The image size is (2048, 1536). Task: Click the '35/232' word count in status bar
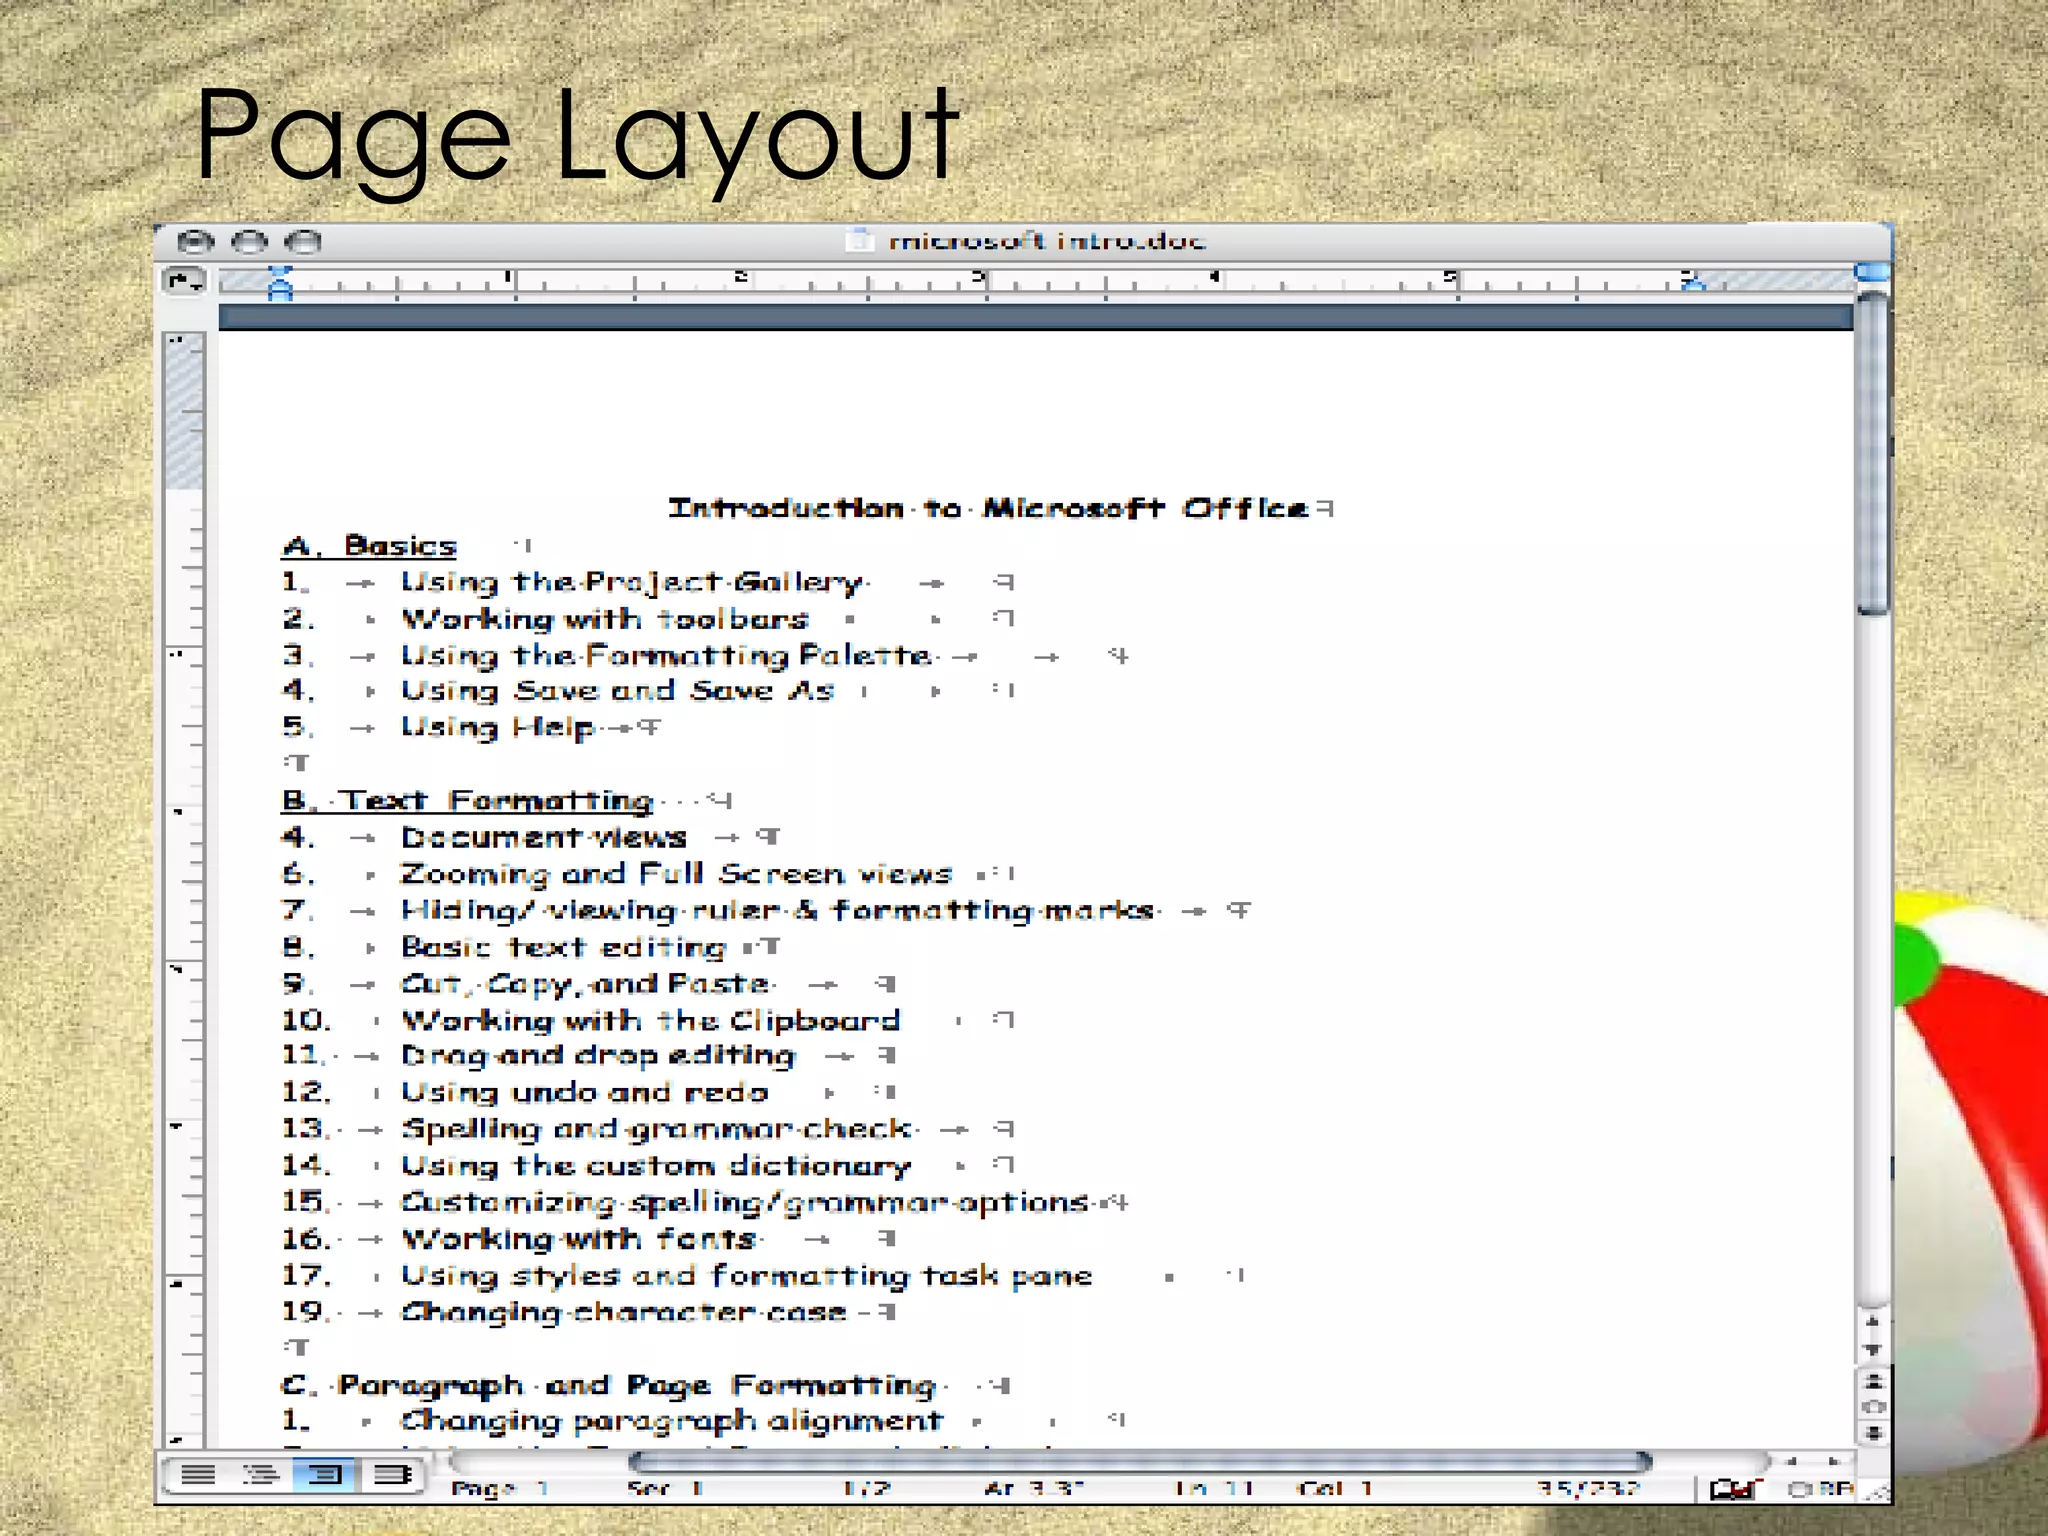pos(1588,1489)
